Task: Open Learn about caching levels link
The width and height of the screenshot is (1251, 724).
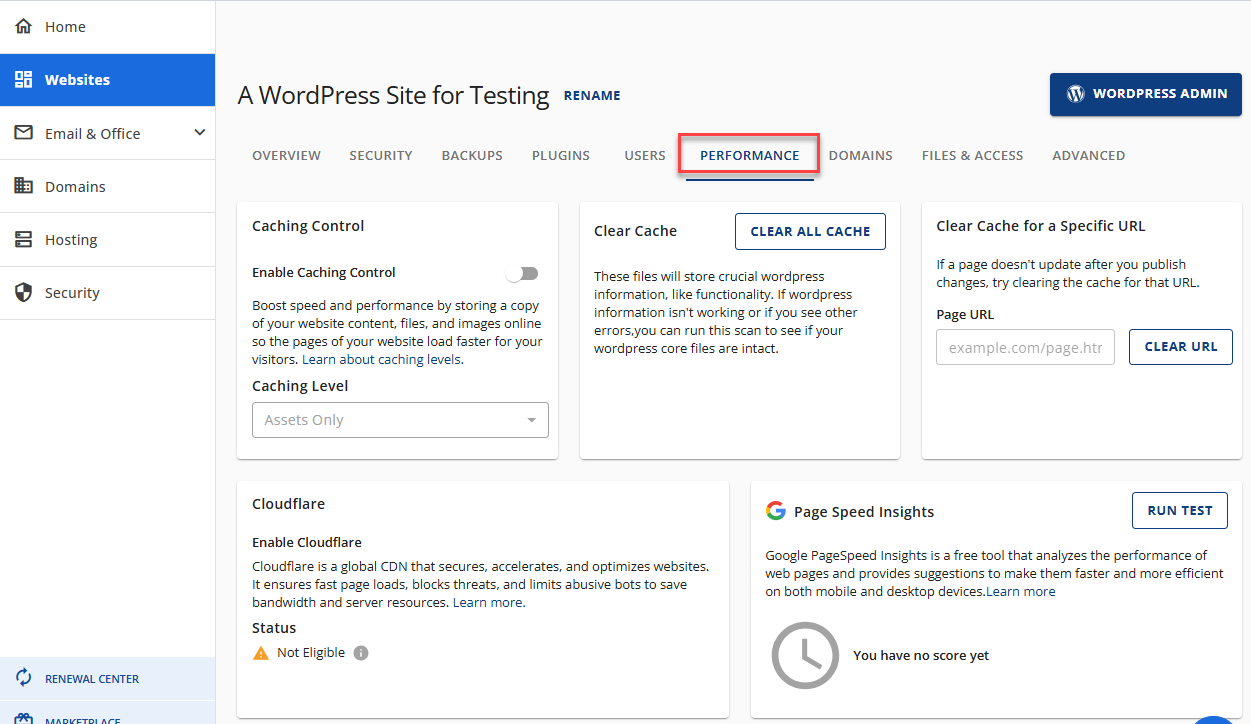Action: tap(382, 359)
